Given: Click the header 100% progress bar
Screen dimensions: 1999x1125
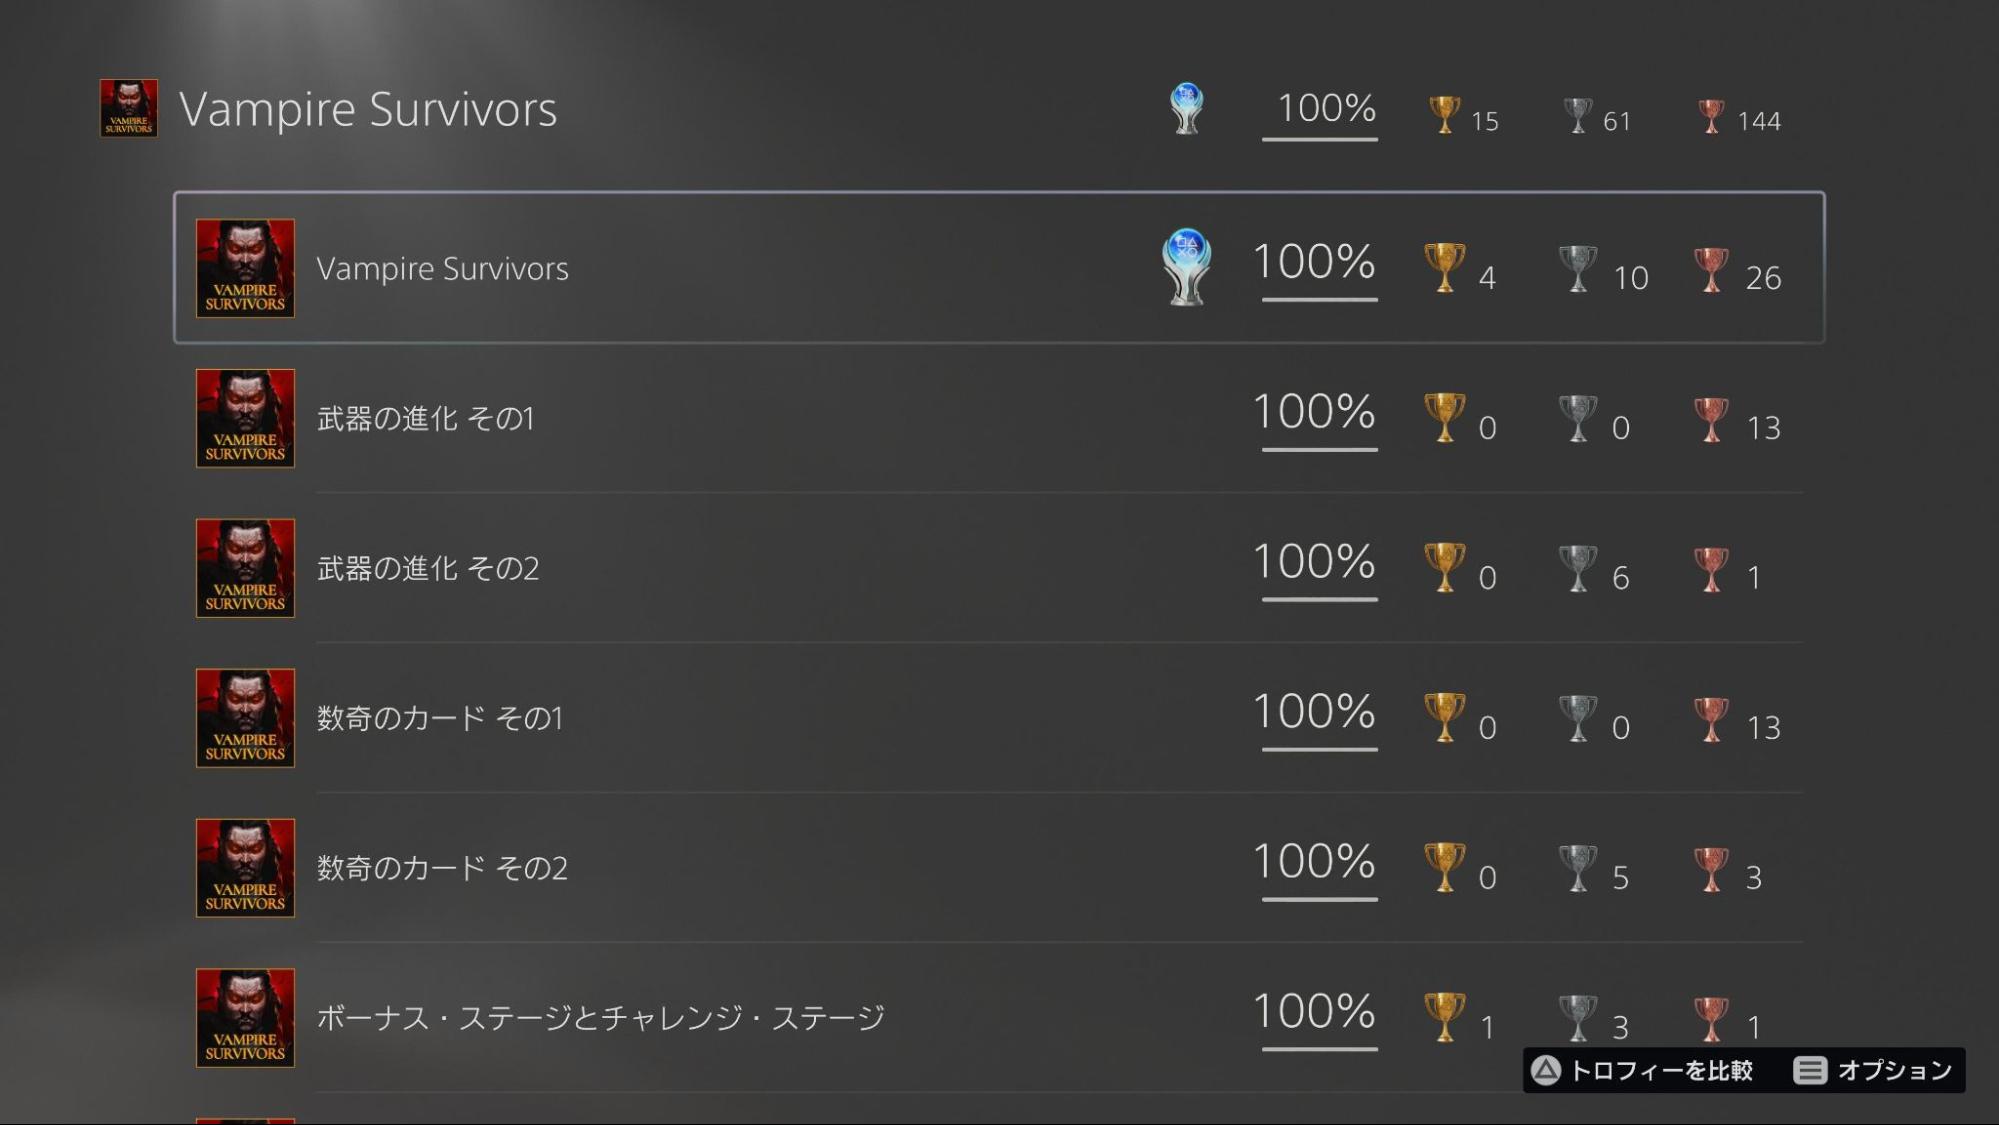Looking at the screenshot, I should (1320, 138).
